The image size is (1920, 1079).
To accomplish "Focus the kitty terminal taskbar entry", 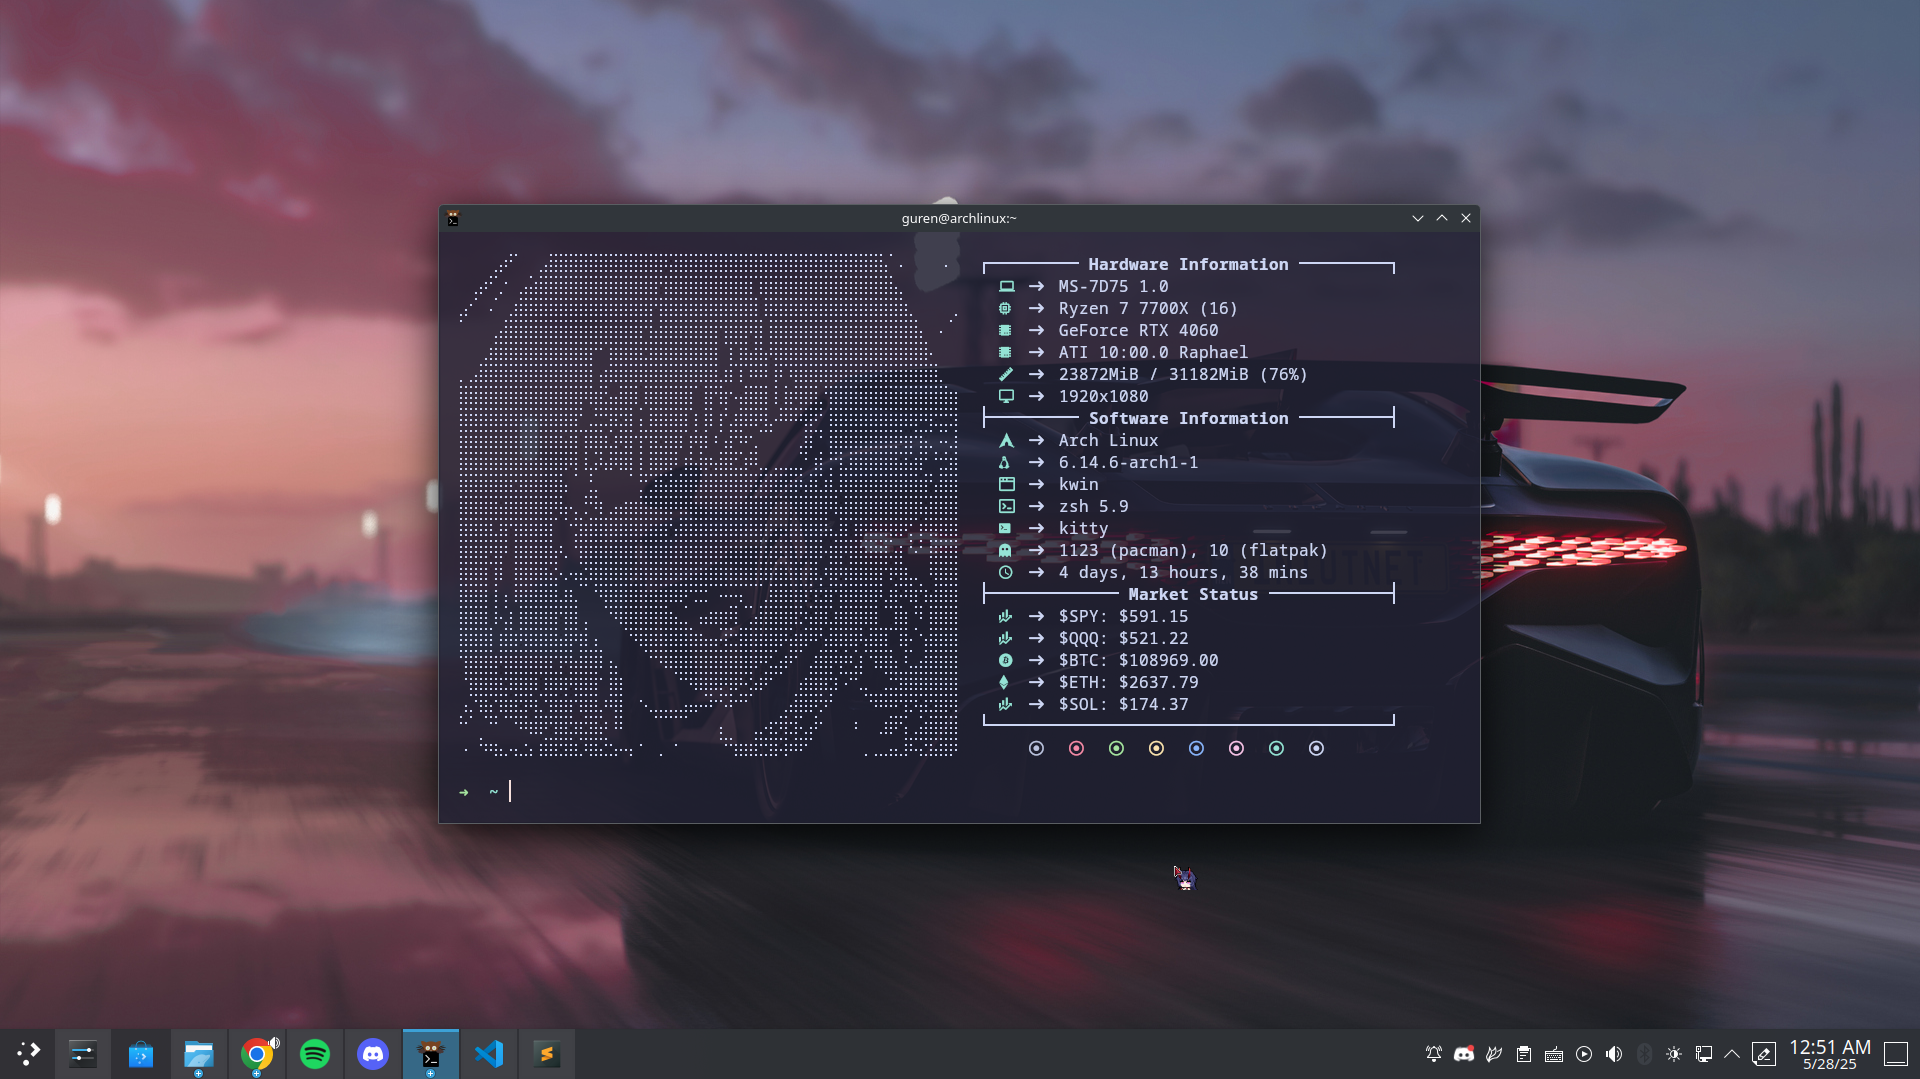I will 431,1053.
